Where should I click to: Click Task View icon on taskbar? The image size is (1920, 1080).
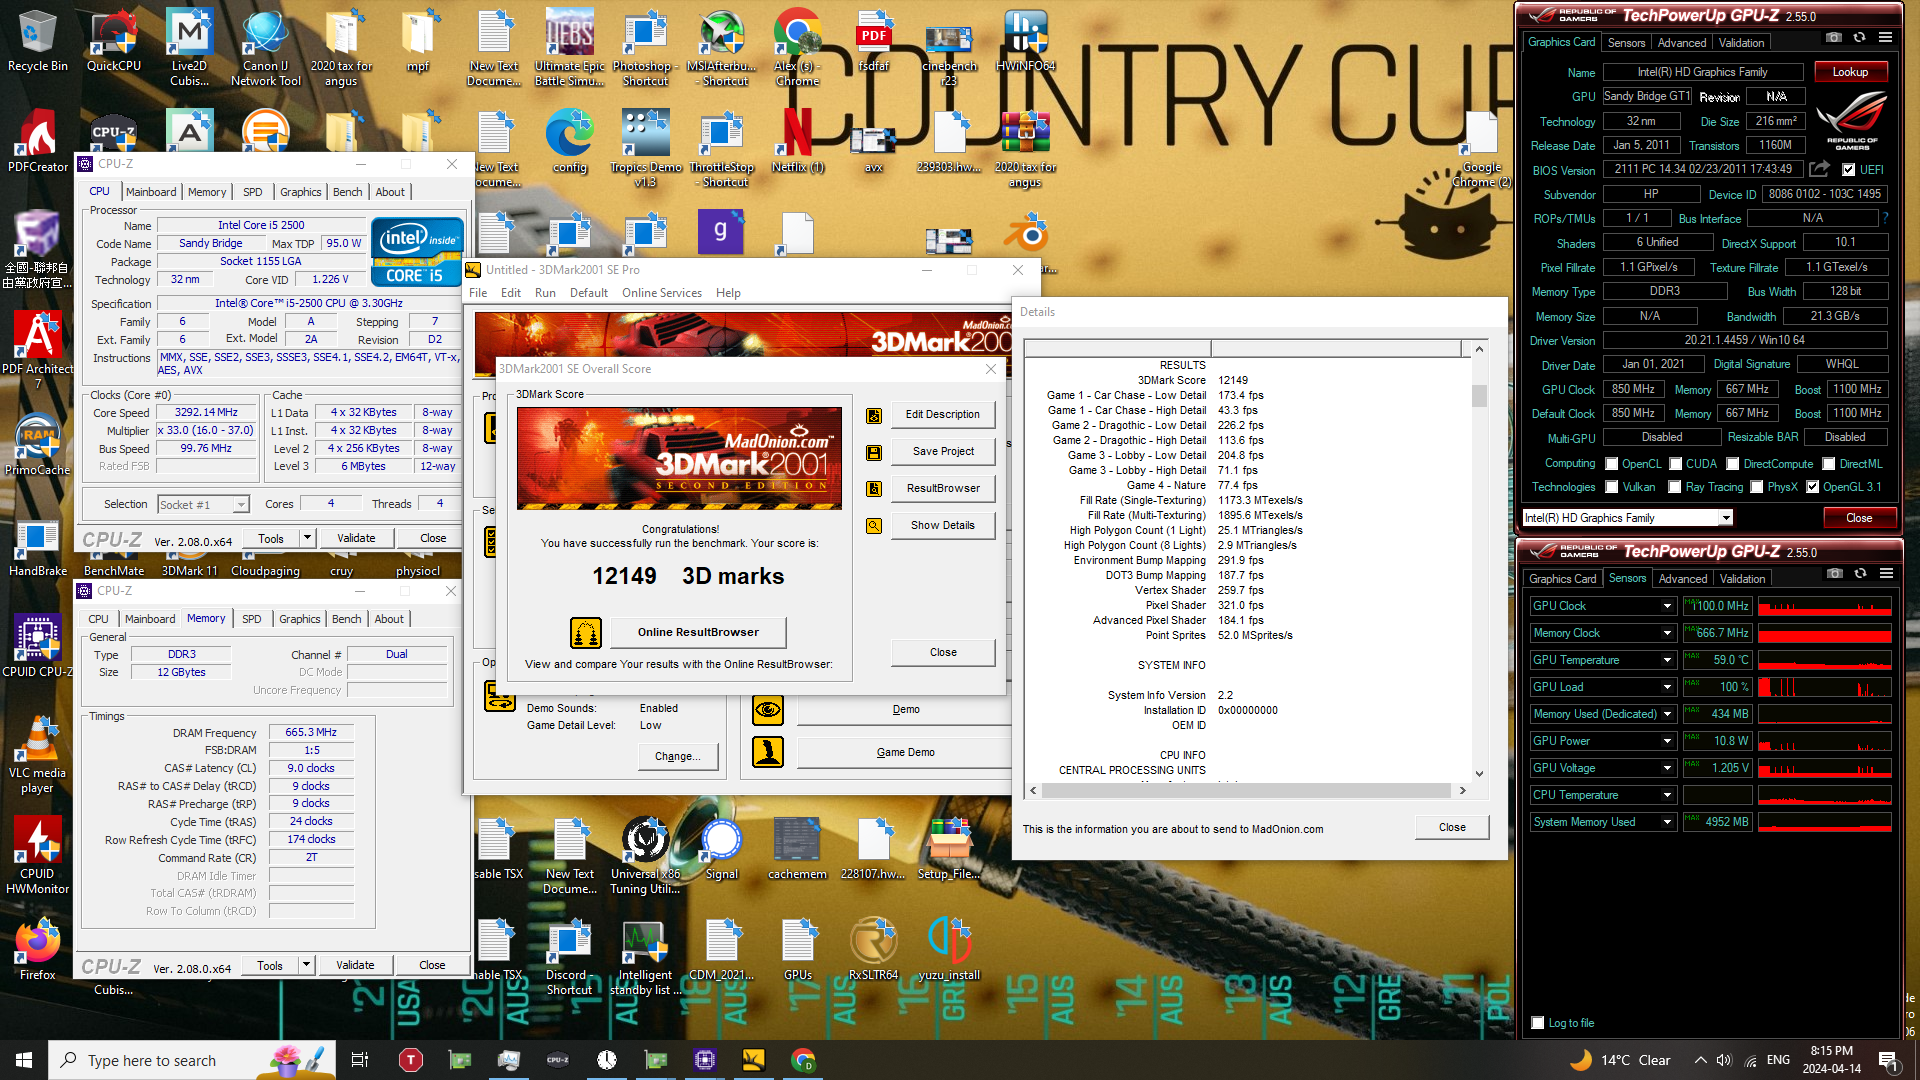point(360,1060)
